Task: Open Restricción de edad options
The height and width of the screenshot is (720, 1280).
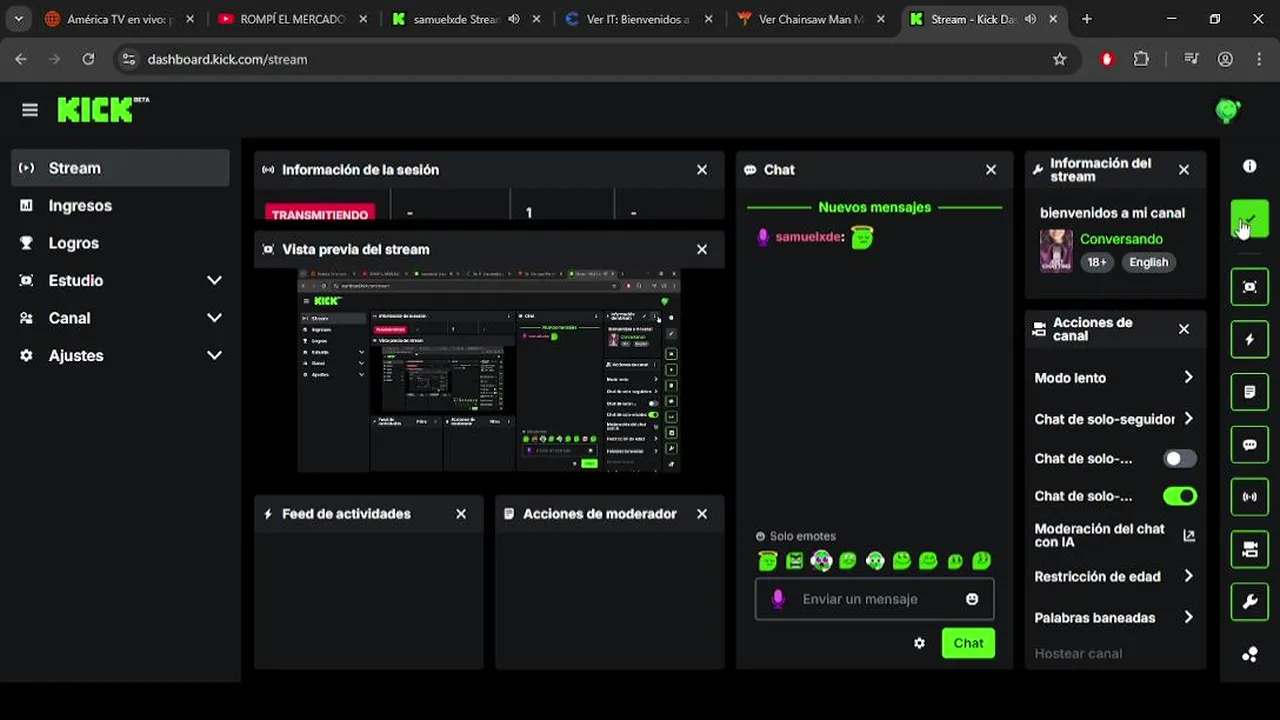Action: (1114, 577)
